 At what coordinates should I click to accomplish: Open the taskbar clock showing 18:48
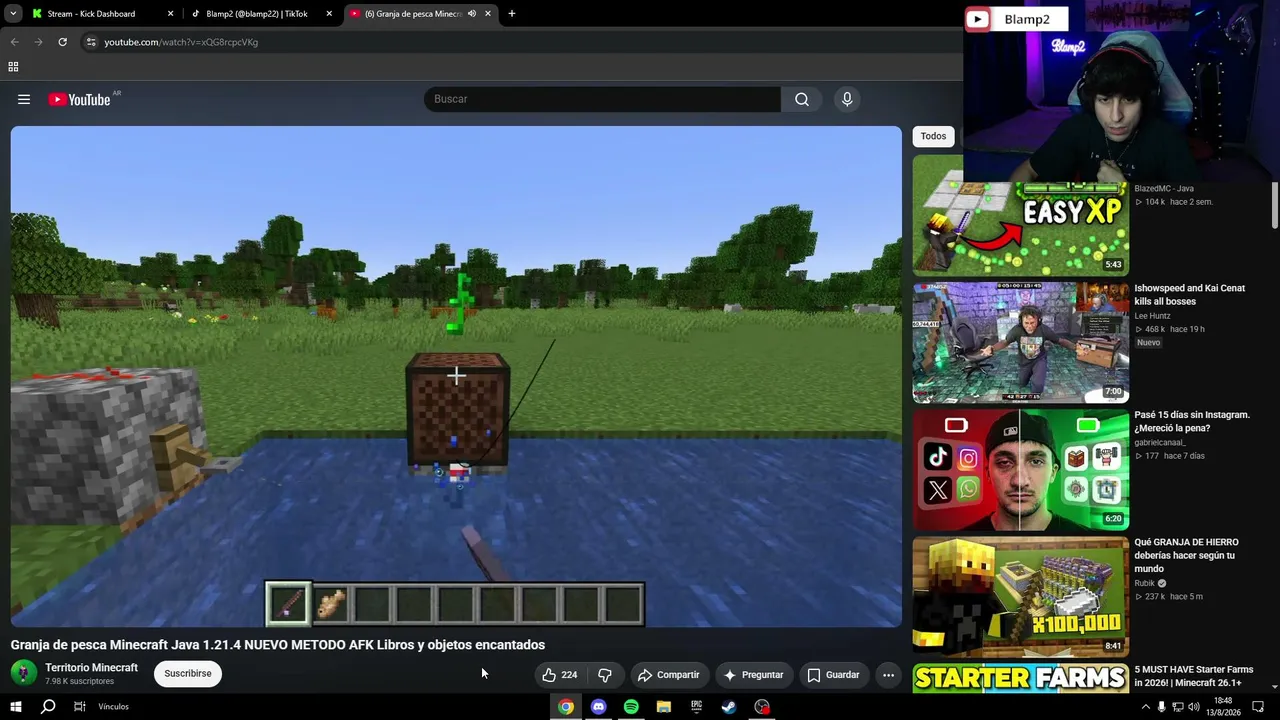coord(1223,707)
